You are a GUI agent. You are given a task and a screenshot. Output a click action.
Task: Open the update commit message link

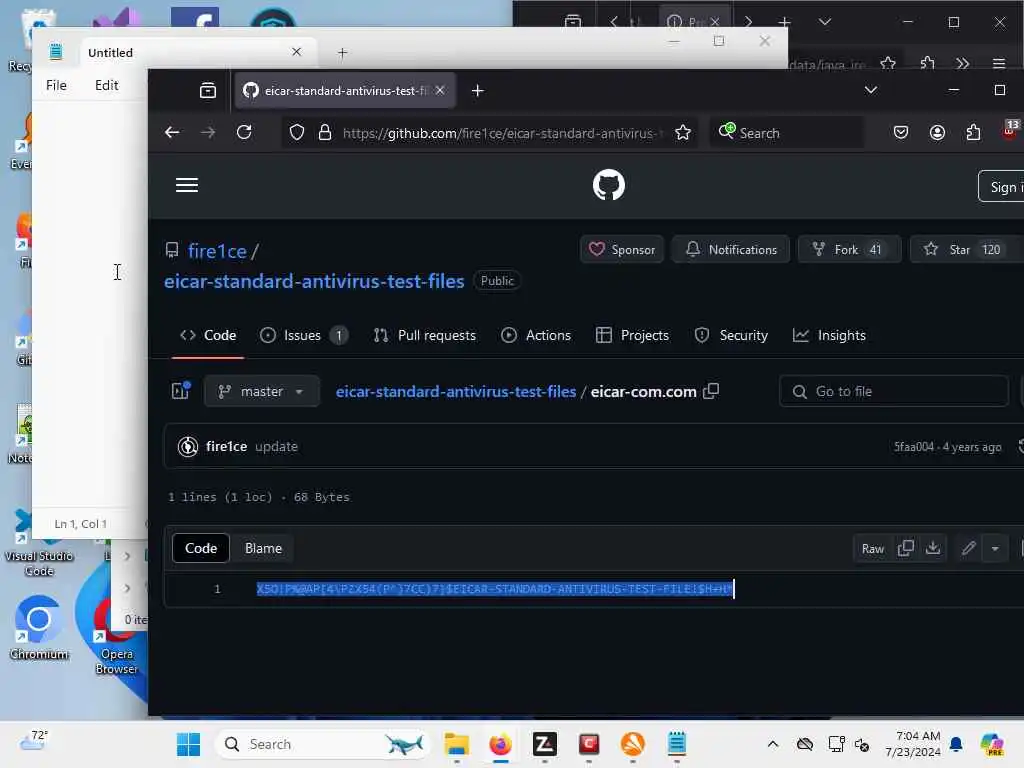(x=276, y=447)
